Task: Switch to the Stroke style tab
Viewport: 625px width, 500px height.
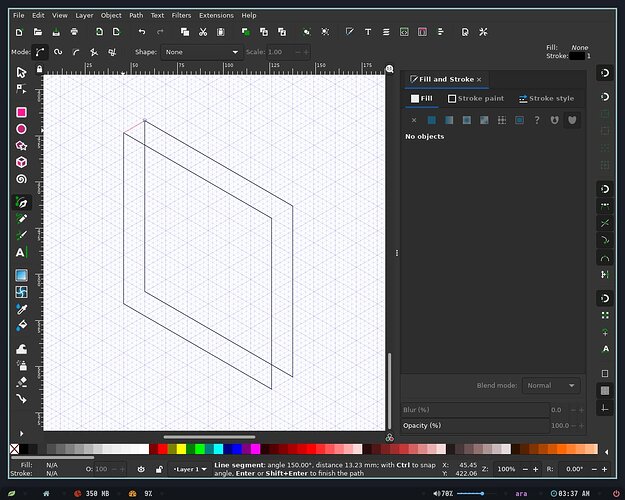Action: pos(546,98)
